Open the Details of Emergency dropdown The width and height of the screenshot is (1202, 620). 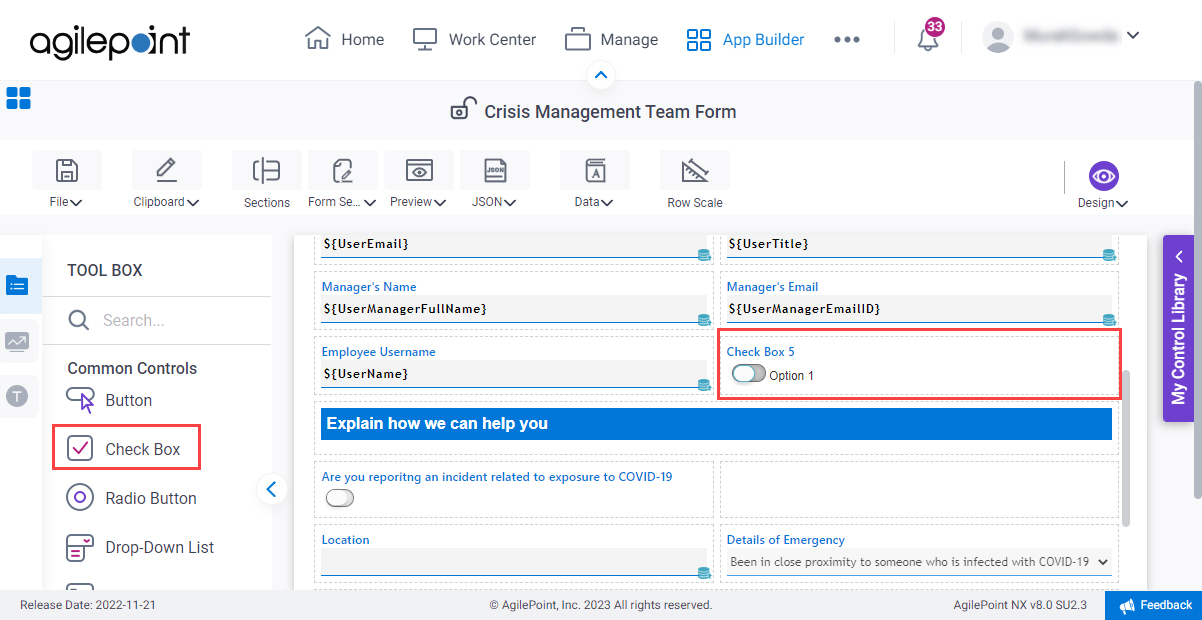tap(919, 562)
